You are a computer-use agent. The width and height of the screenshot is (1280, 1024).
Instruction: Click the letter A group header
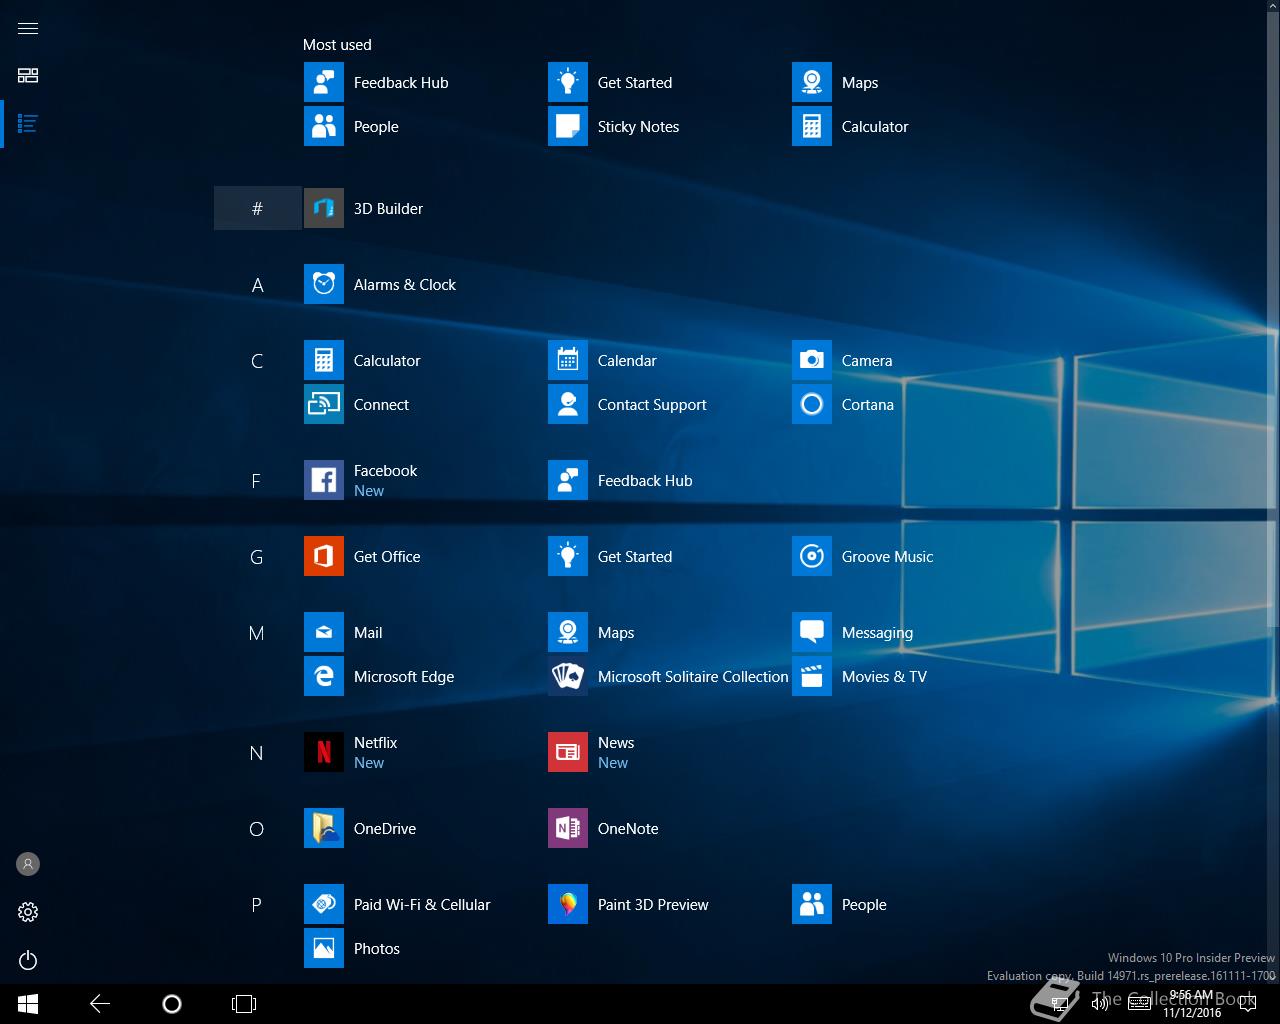click(x=257, y=285)
